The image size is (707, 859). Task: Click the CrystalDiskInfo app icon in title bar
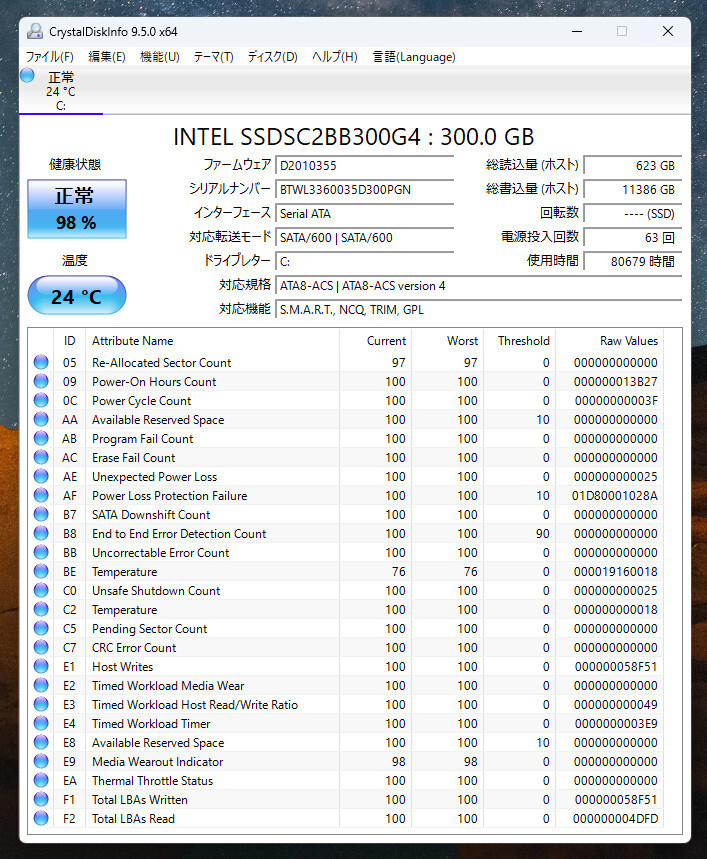click(x=35, y=31)
